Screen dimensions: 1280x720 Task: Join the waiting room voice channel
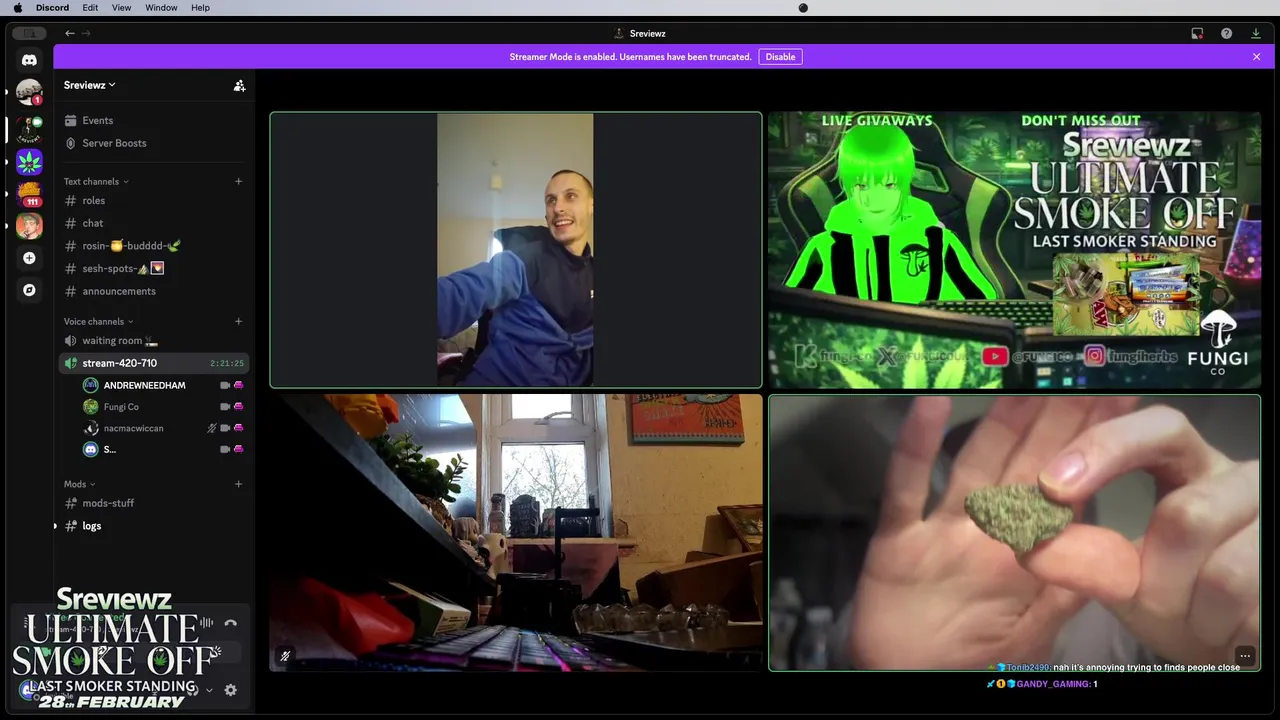tap(154, 340)
